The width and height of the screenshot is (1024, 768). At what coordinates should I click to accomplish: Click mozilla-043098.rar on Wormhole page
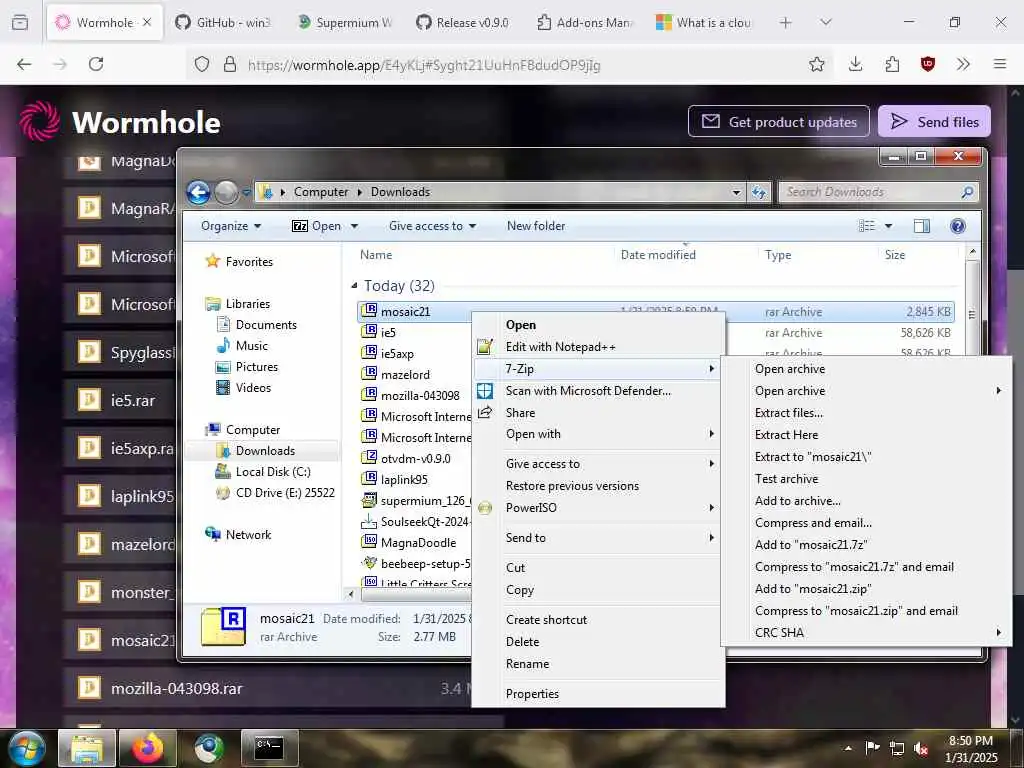pos(176,688)
